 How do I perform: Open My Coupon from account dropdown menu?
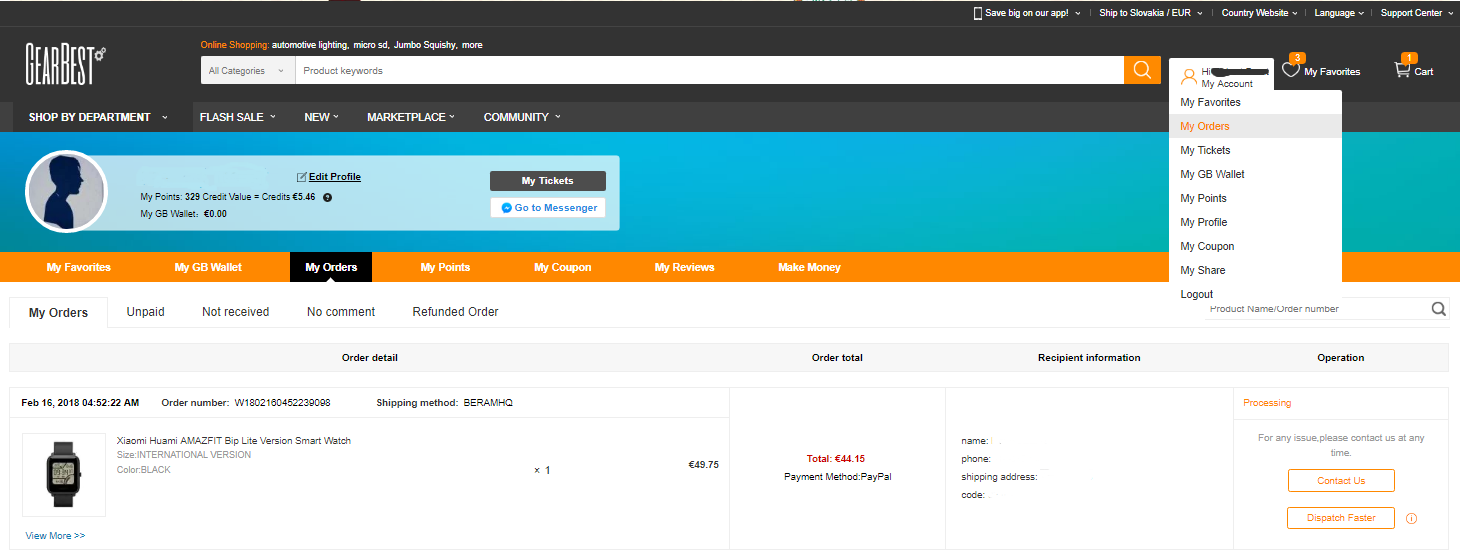(x=1255, y=246)
